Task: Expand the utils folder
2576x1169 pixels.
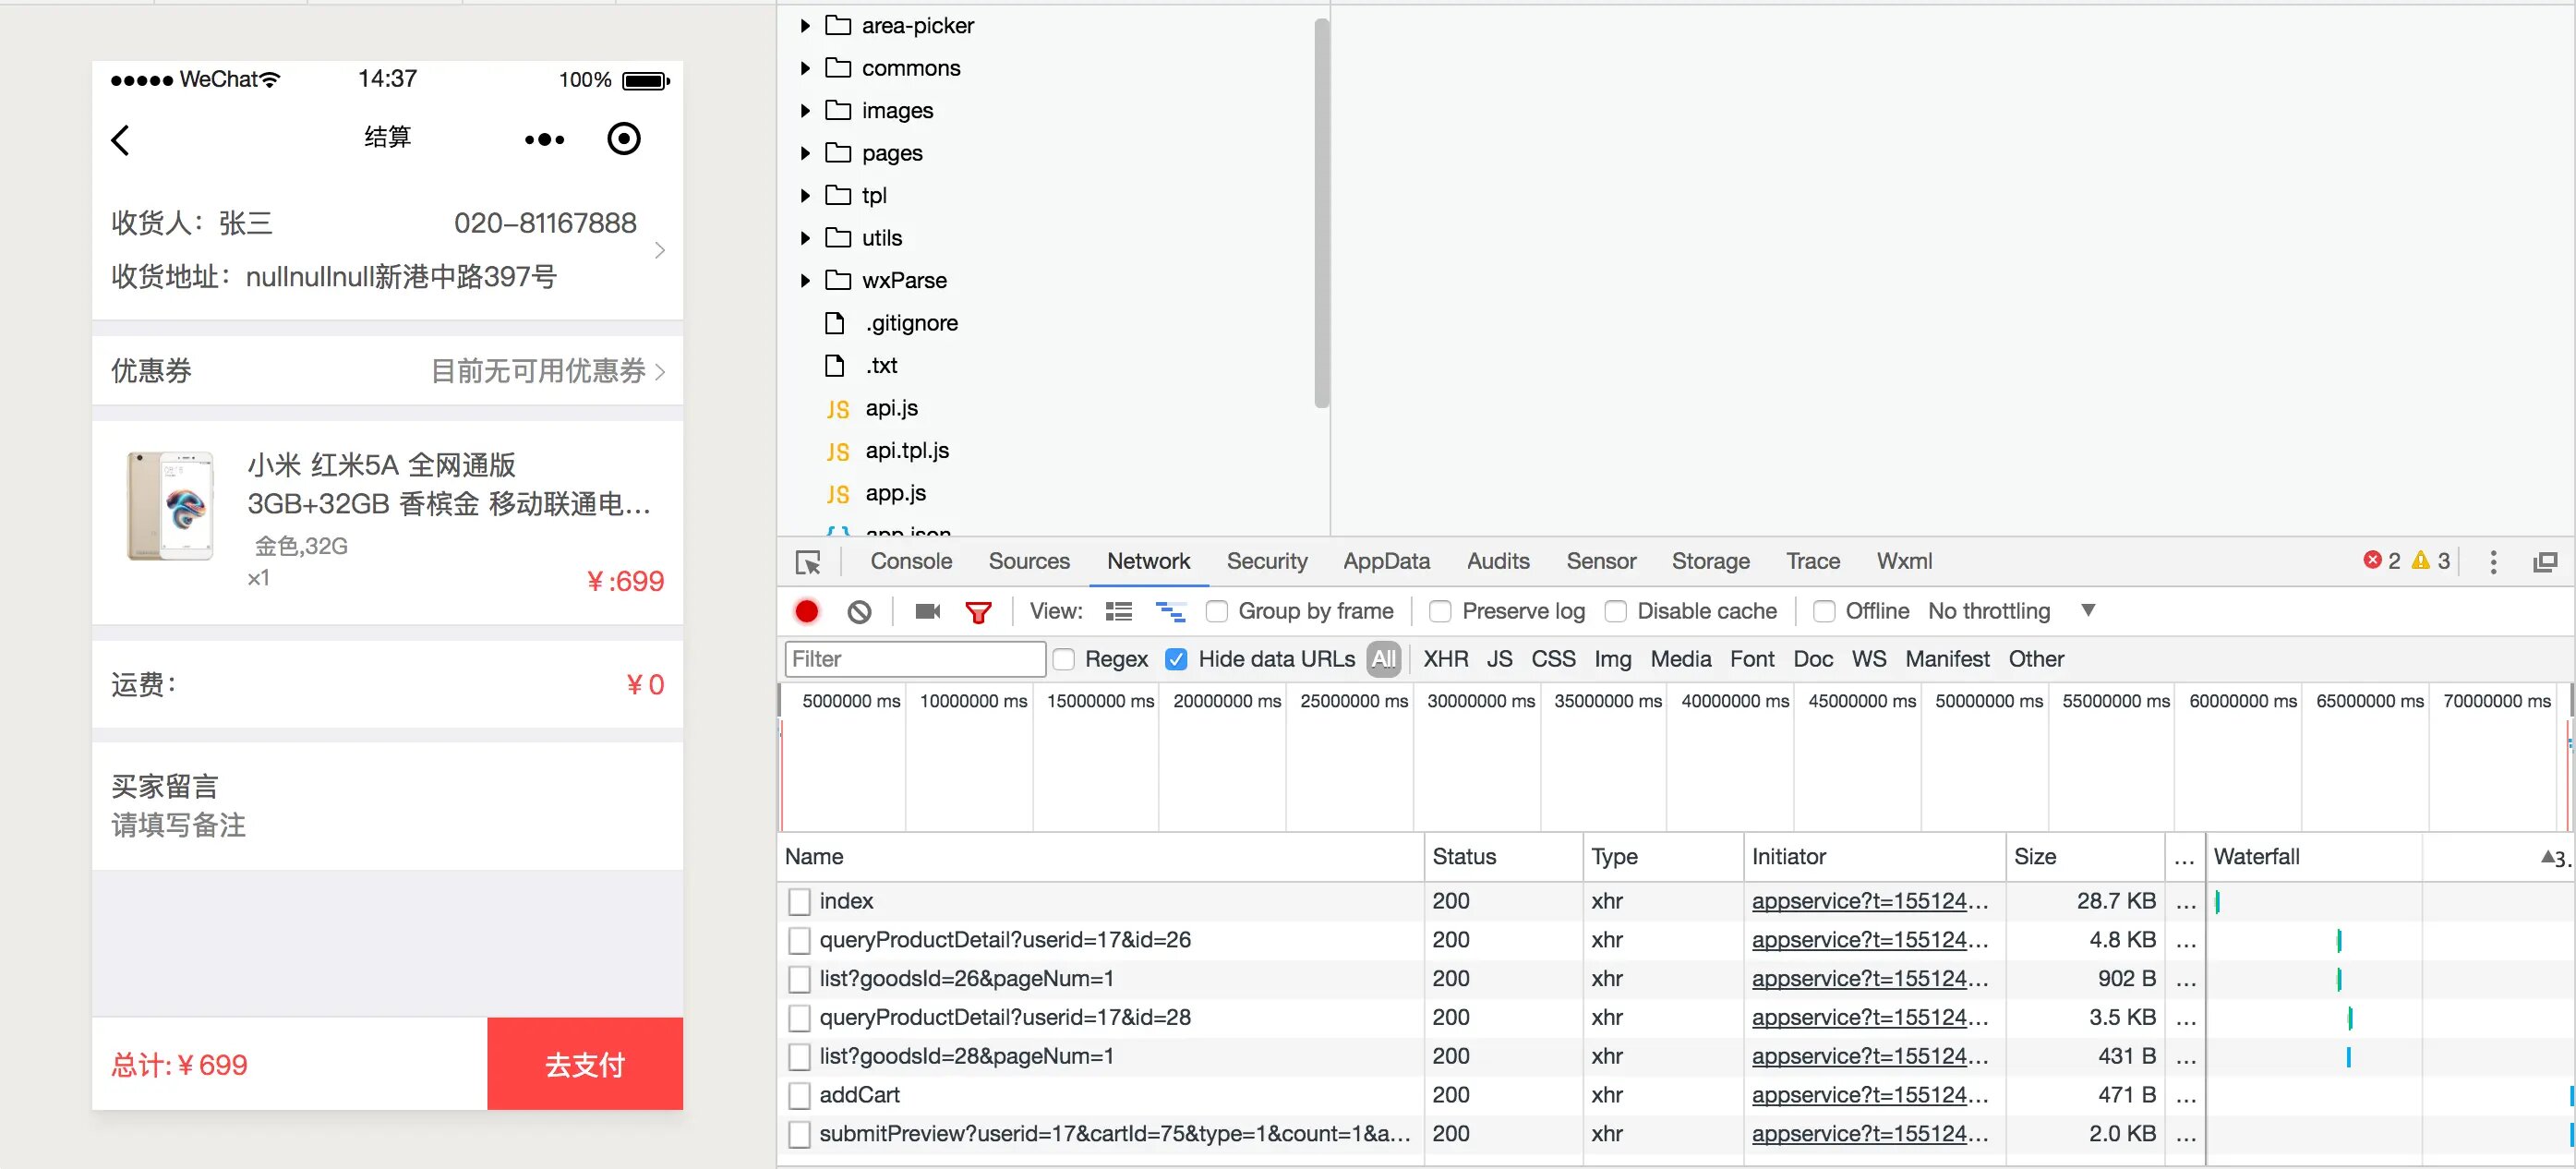Action: point(805,238)
